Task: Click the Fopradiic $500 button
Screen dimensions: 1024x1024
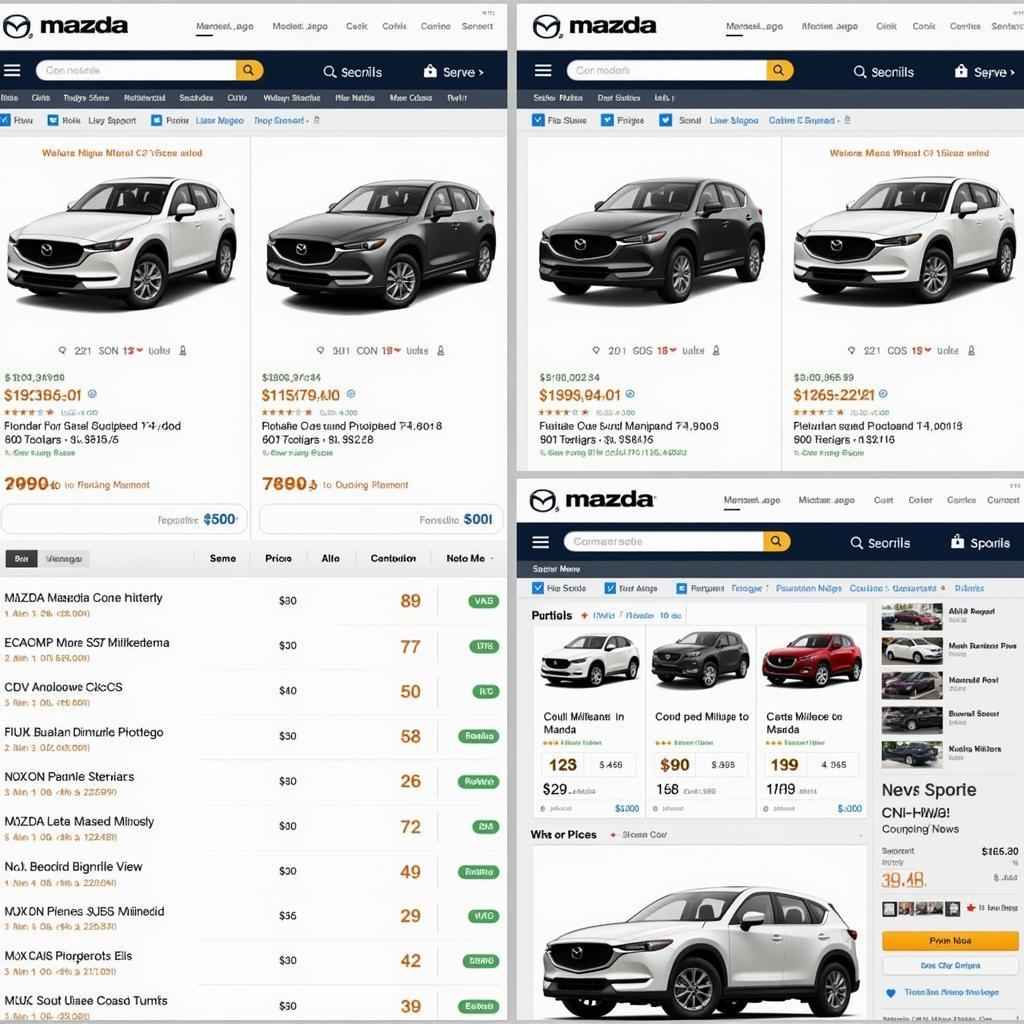Action: [x=124, y=520]
